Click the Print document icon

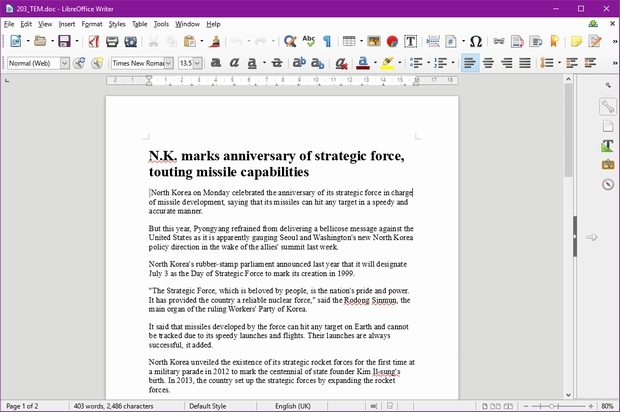(111, 41)
